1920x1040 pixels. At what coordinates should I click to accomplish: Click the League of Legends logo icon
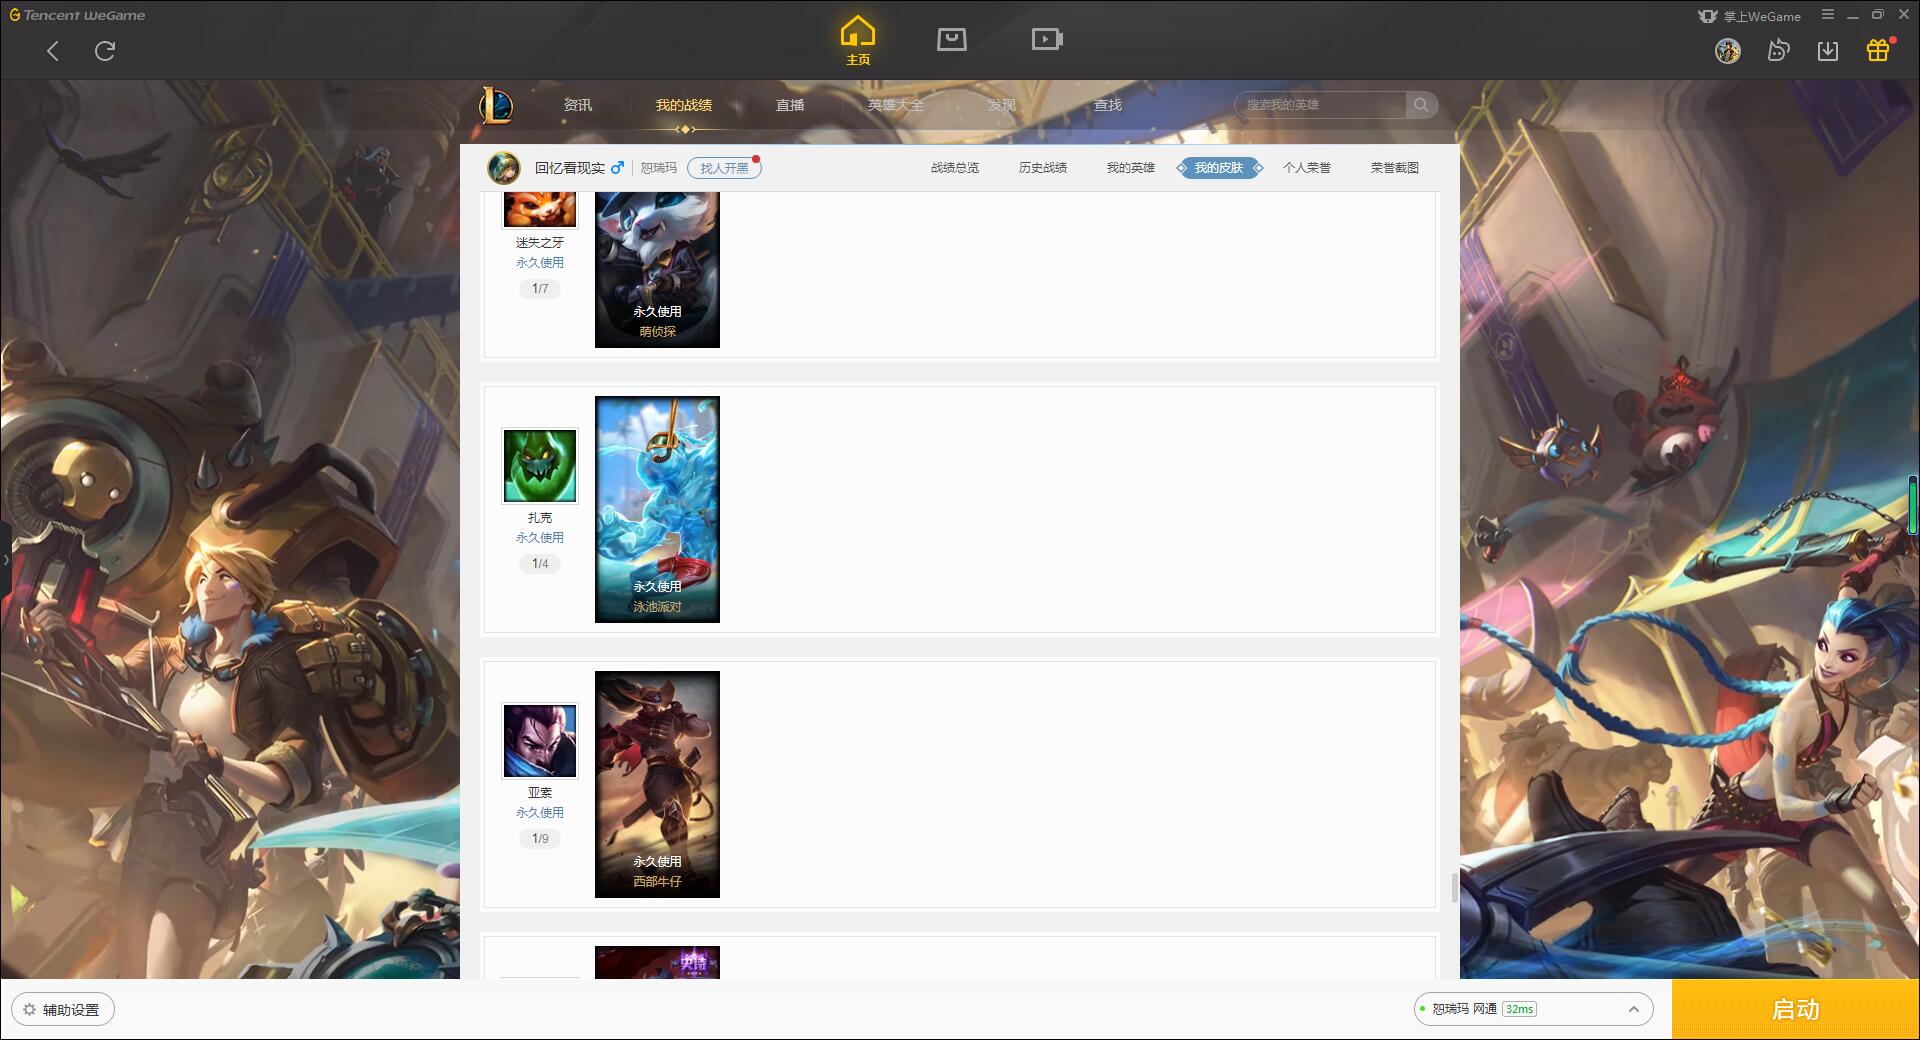[497, 105]
